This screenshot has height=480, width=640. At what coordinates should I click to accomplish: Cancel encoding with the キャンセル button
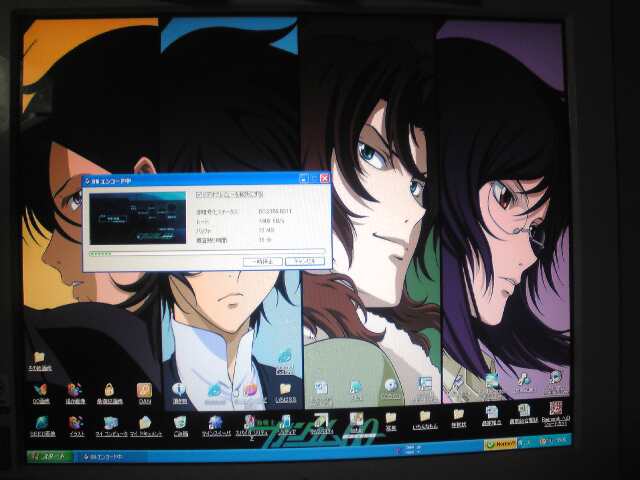[305, 261]
